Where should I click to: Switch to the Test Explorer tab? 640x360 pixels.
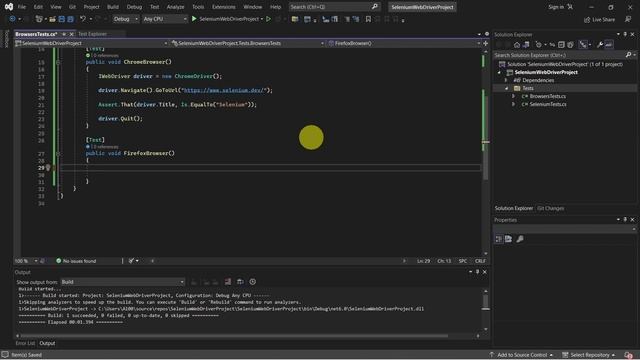(92, 34)
